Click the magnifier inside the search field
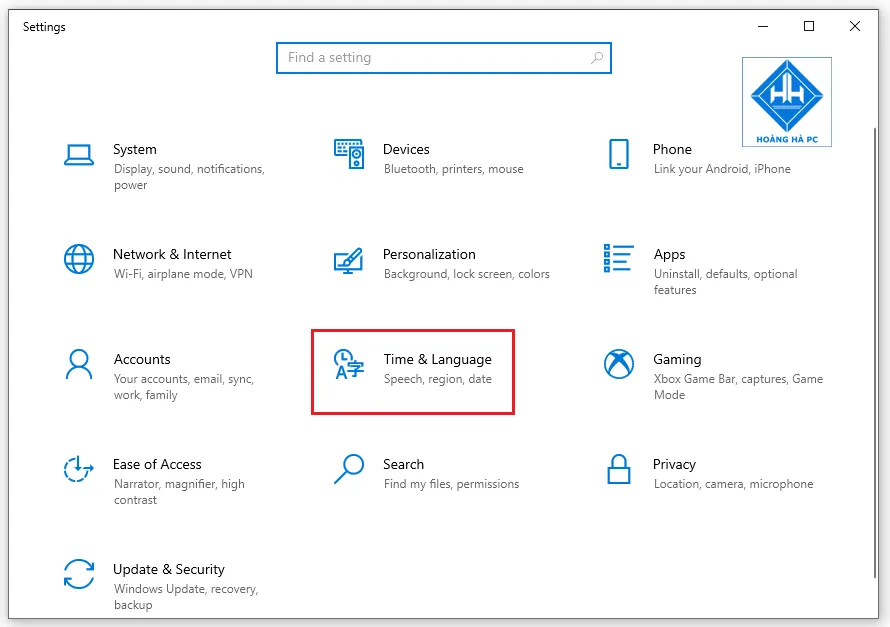The width and height of the screenshot is (890, 627). tap(594, 58)
